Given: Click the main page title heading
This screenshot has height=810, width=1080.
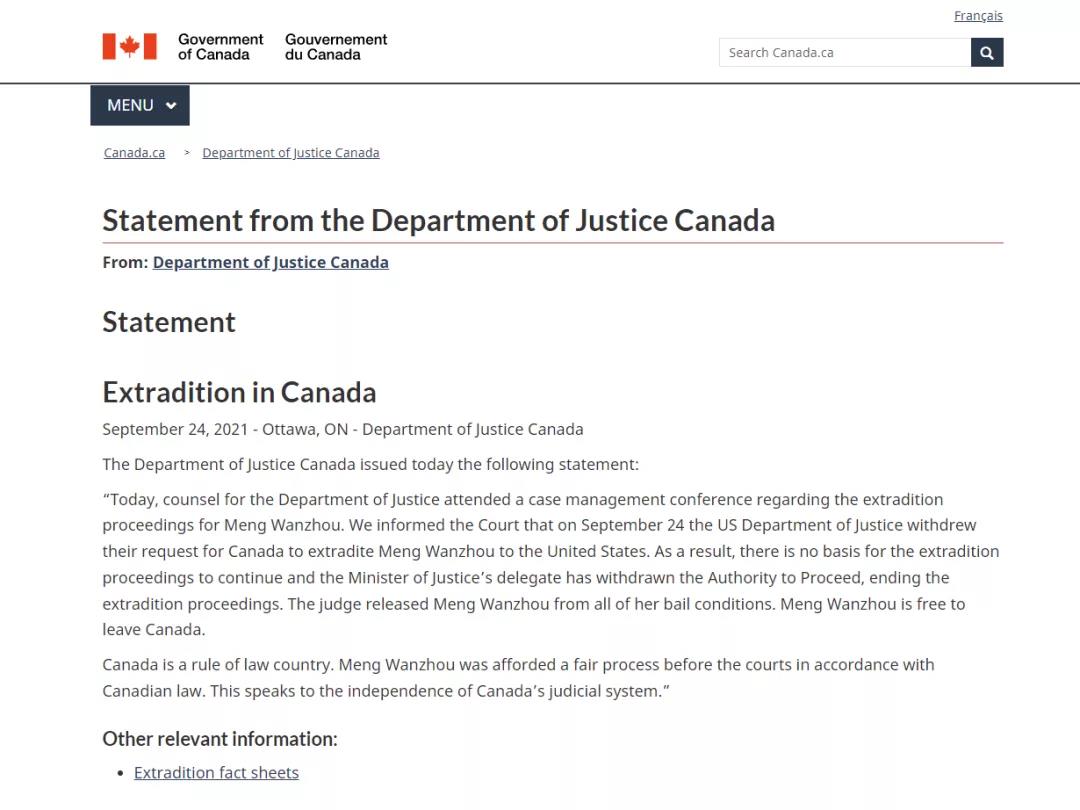Looking at the screenshot, I should point(439,220).
